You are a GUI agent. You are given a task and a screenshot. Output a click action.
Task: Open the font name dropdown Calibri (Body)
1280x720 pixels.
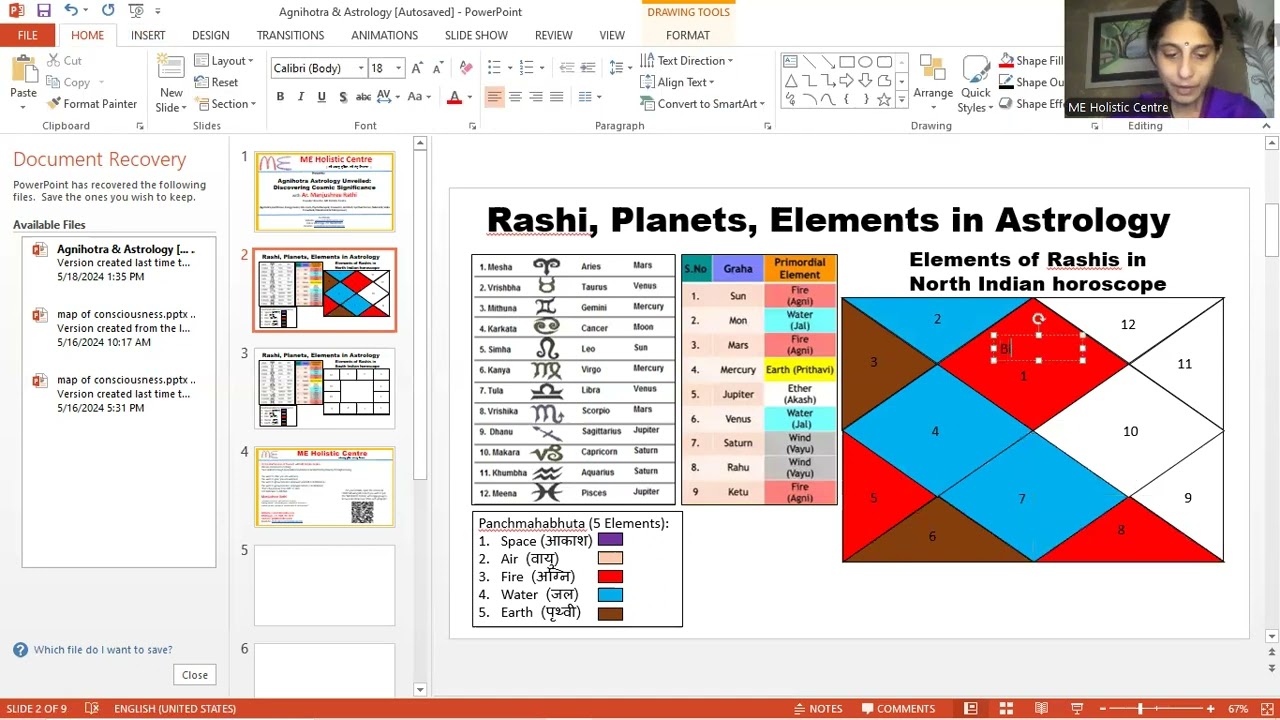coord(360,68)
